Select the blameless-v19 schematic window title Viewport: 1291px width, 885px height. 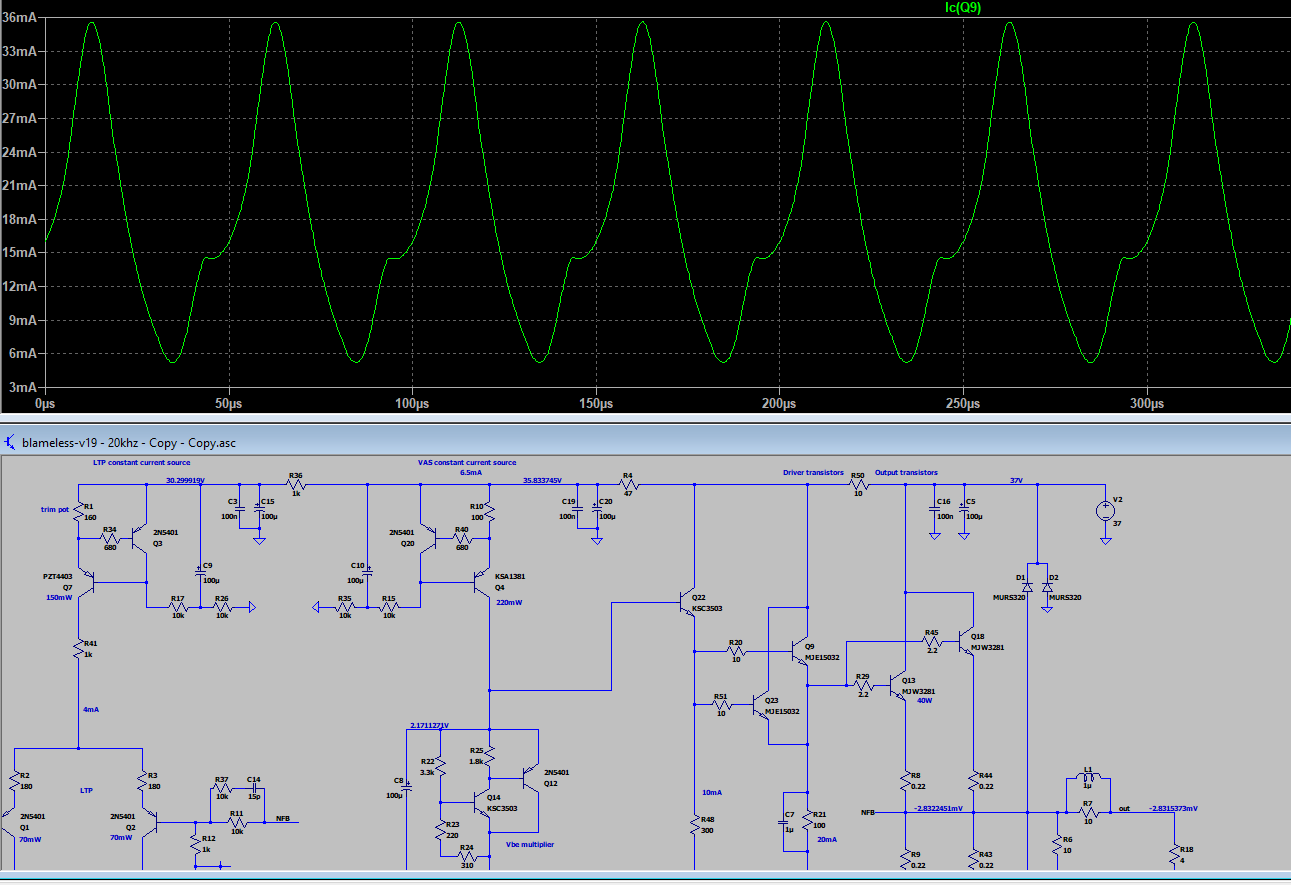[x=128, y=441]
